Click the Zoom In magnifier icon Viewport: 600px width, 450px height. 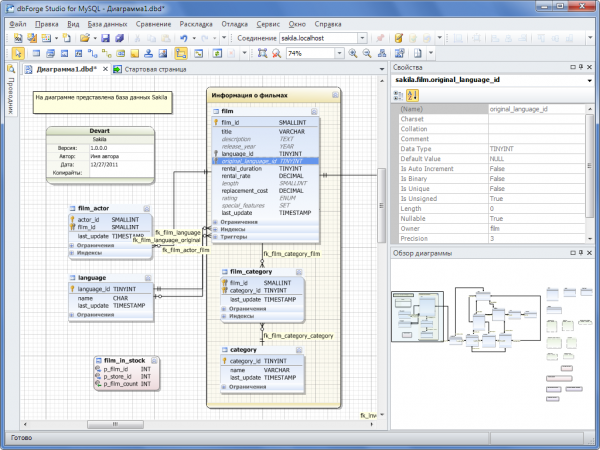[x=353, y=53]
